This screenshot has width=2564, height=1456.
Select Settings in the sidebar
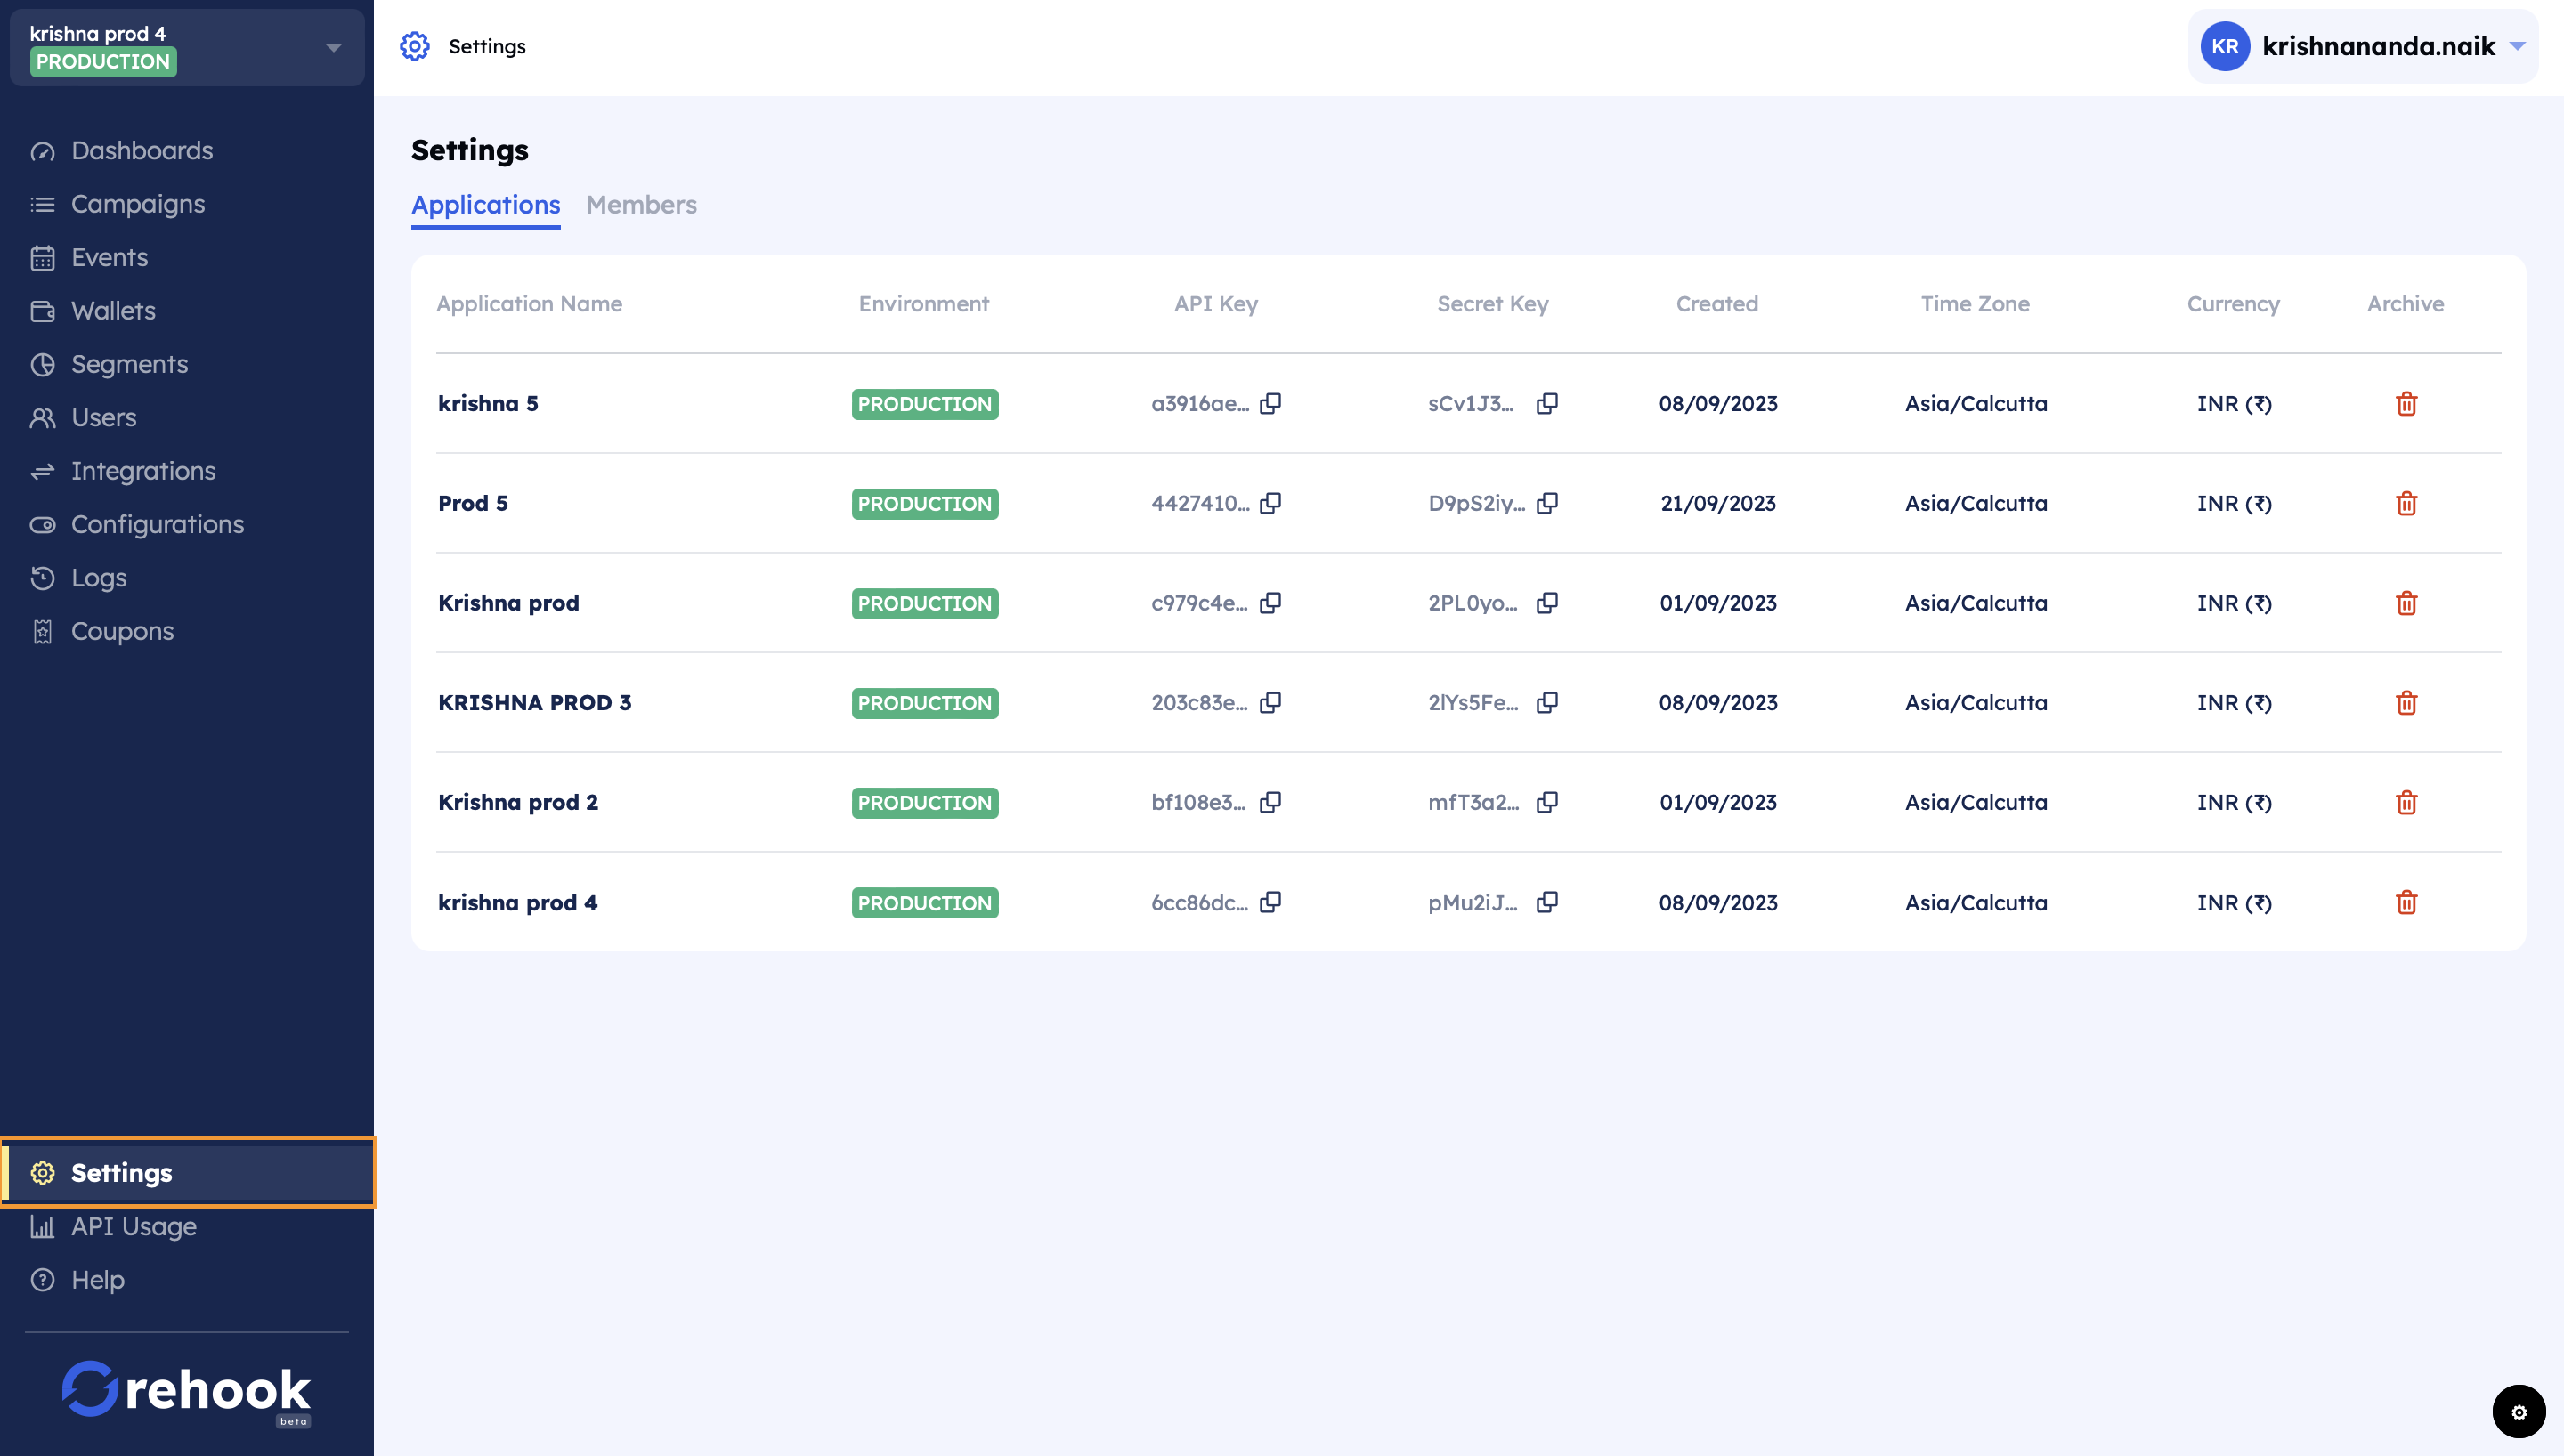pyautogui.click(x=188, y=1173)
